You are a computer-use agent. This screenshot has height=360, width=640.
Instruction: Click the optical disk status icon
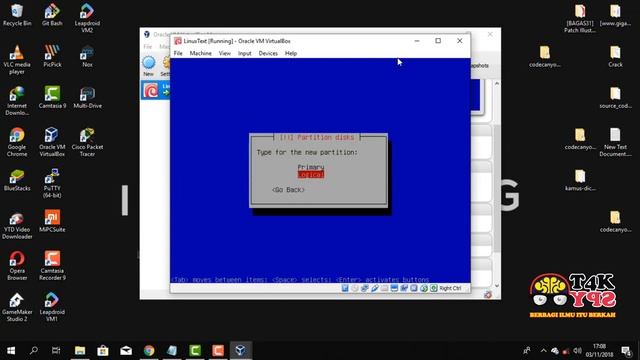(x=355, y=288)
